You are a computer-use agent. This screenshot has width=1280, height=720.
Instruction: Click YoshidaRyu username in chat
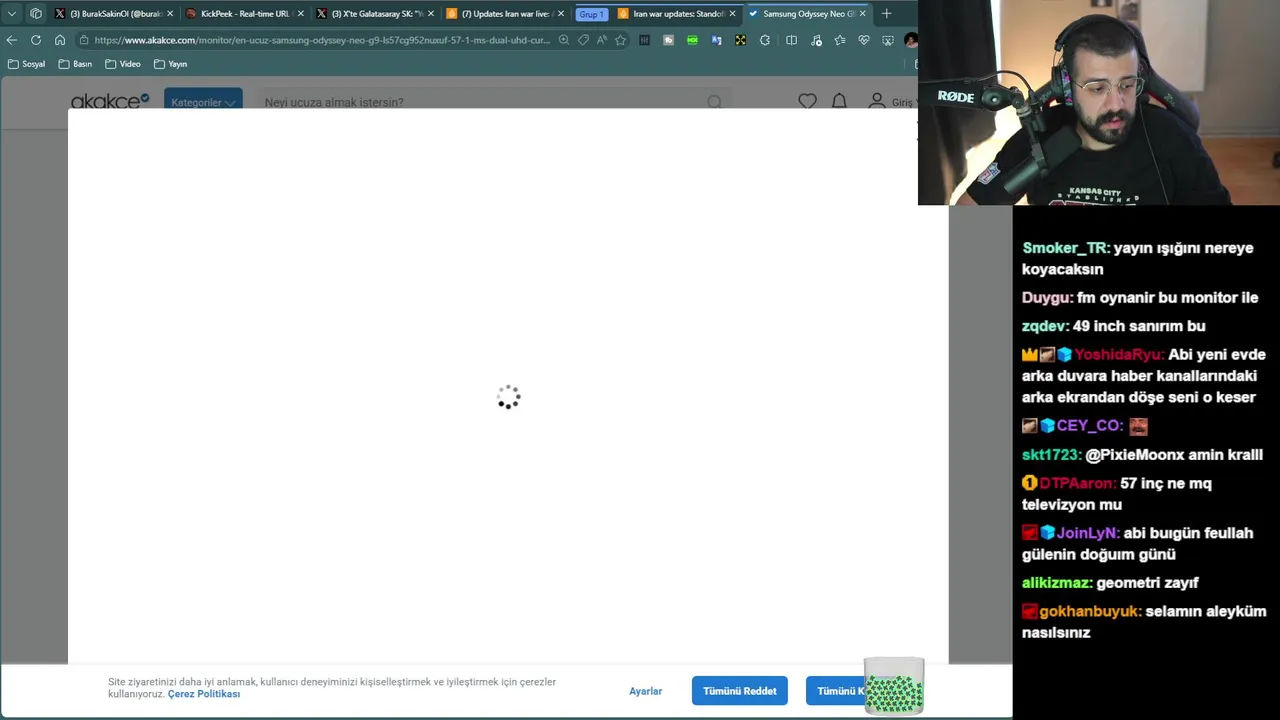1118,354
